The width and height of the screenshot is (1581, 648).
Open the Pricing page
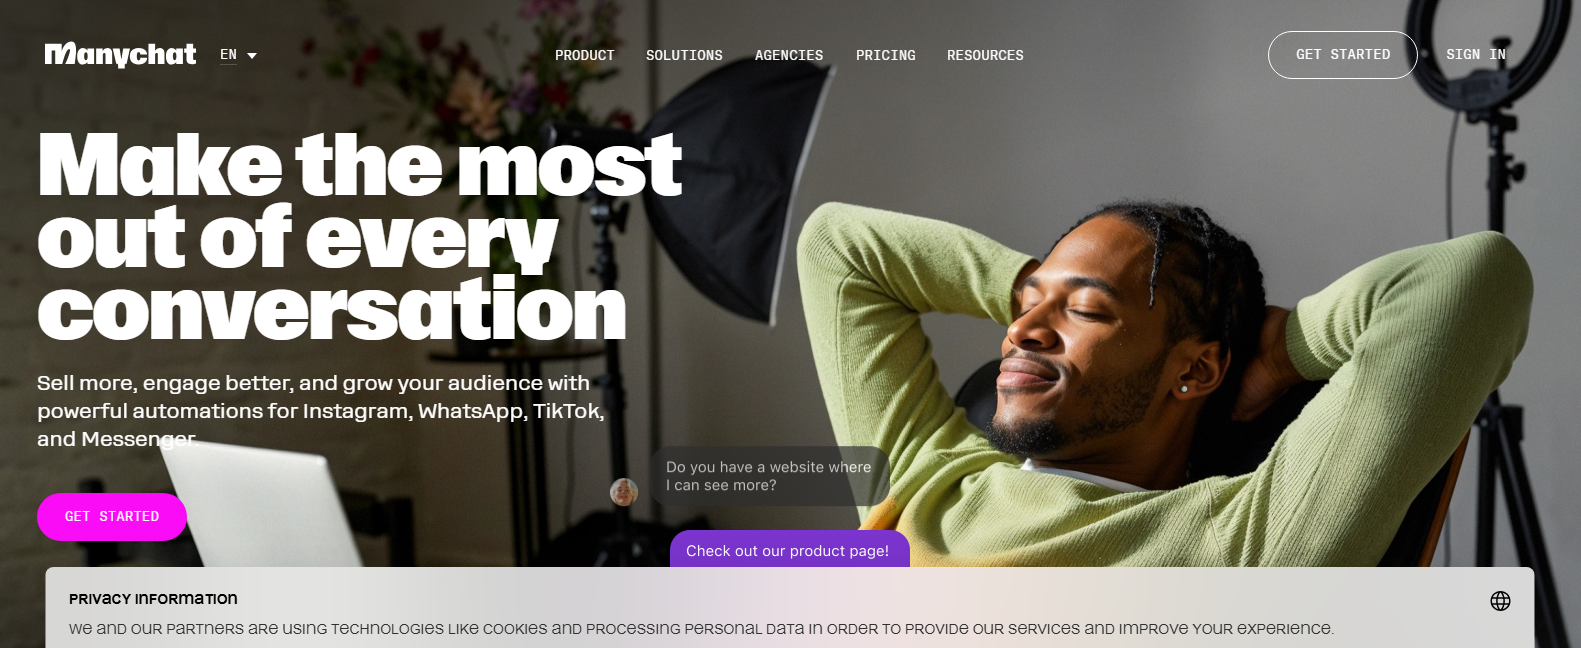pyautogui.click(x=885, y=55)
